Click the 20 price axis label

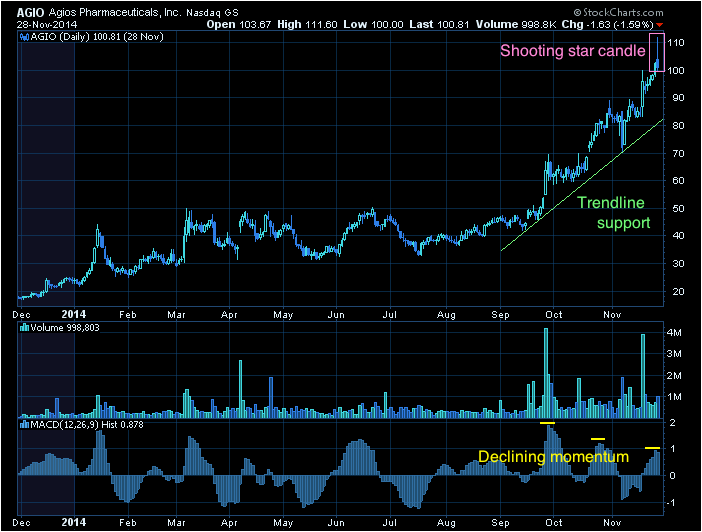678,291
